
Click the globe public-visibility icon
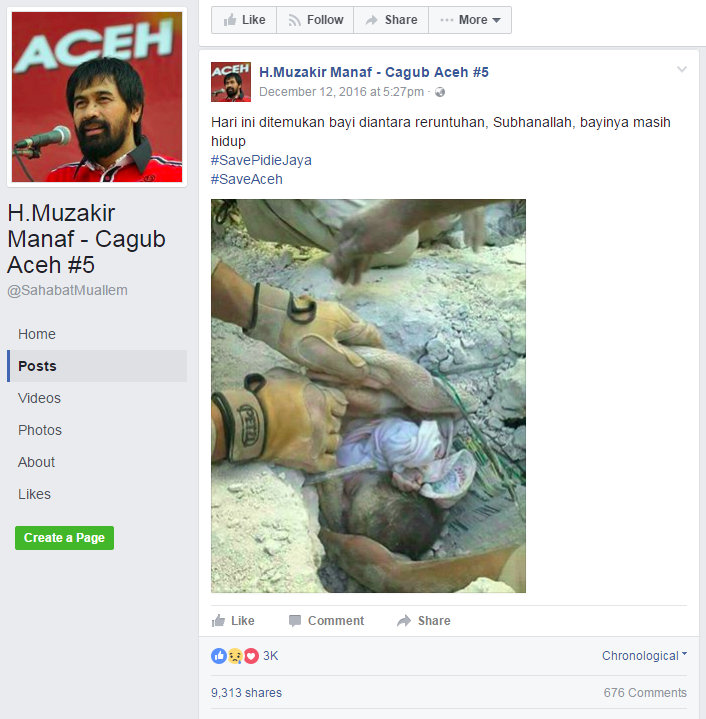[x=440, y=92]
